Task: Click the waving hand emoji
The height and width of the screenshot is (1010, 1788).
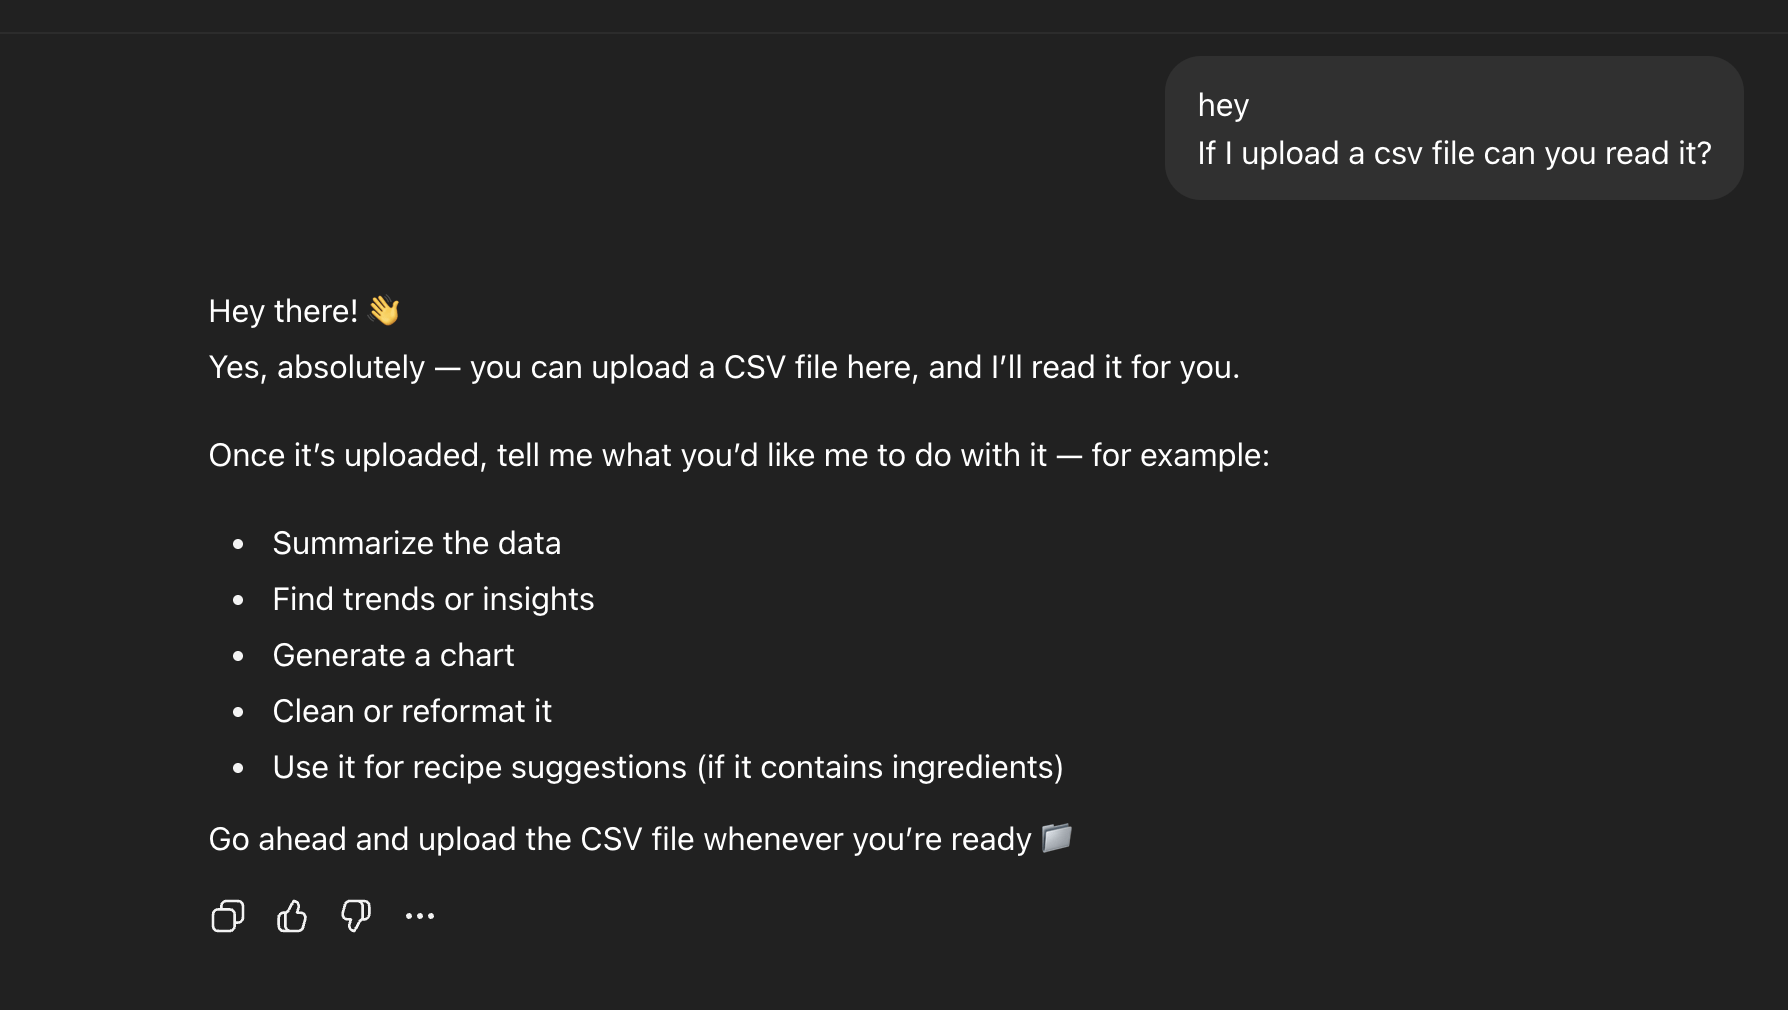Action: coord(384,311)
